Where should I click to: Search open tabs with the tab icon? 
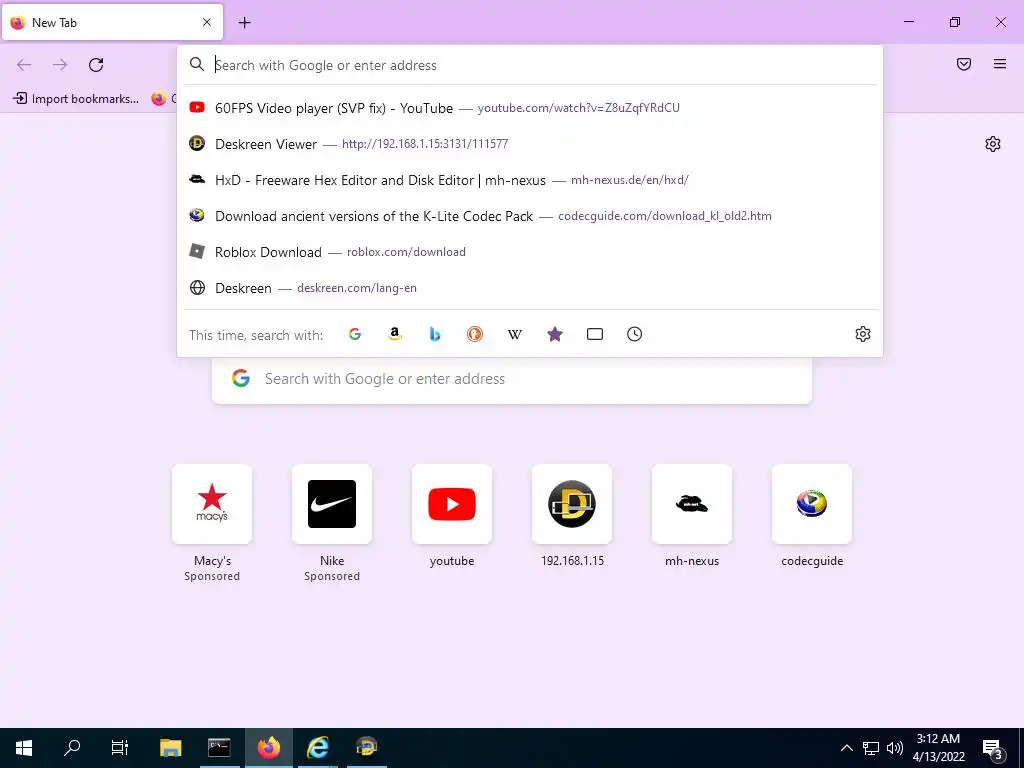[x=595, y=334]
